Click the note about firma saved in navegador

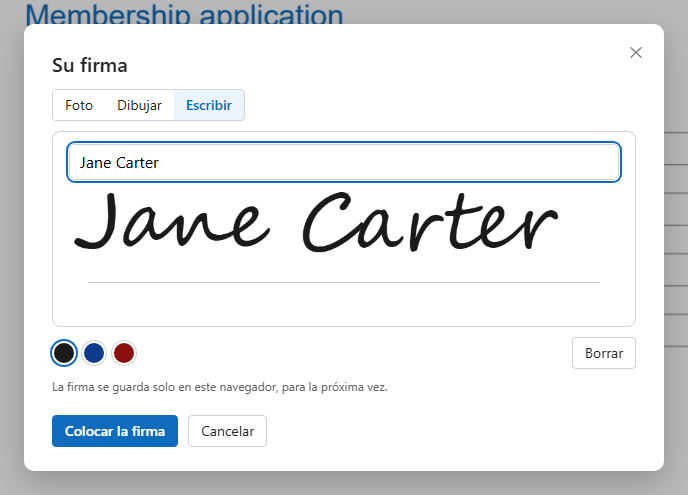point(219,387)
